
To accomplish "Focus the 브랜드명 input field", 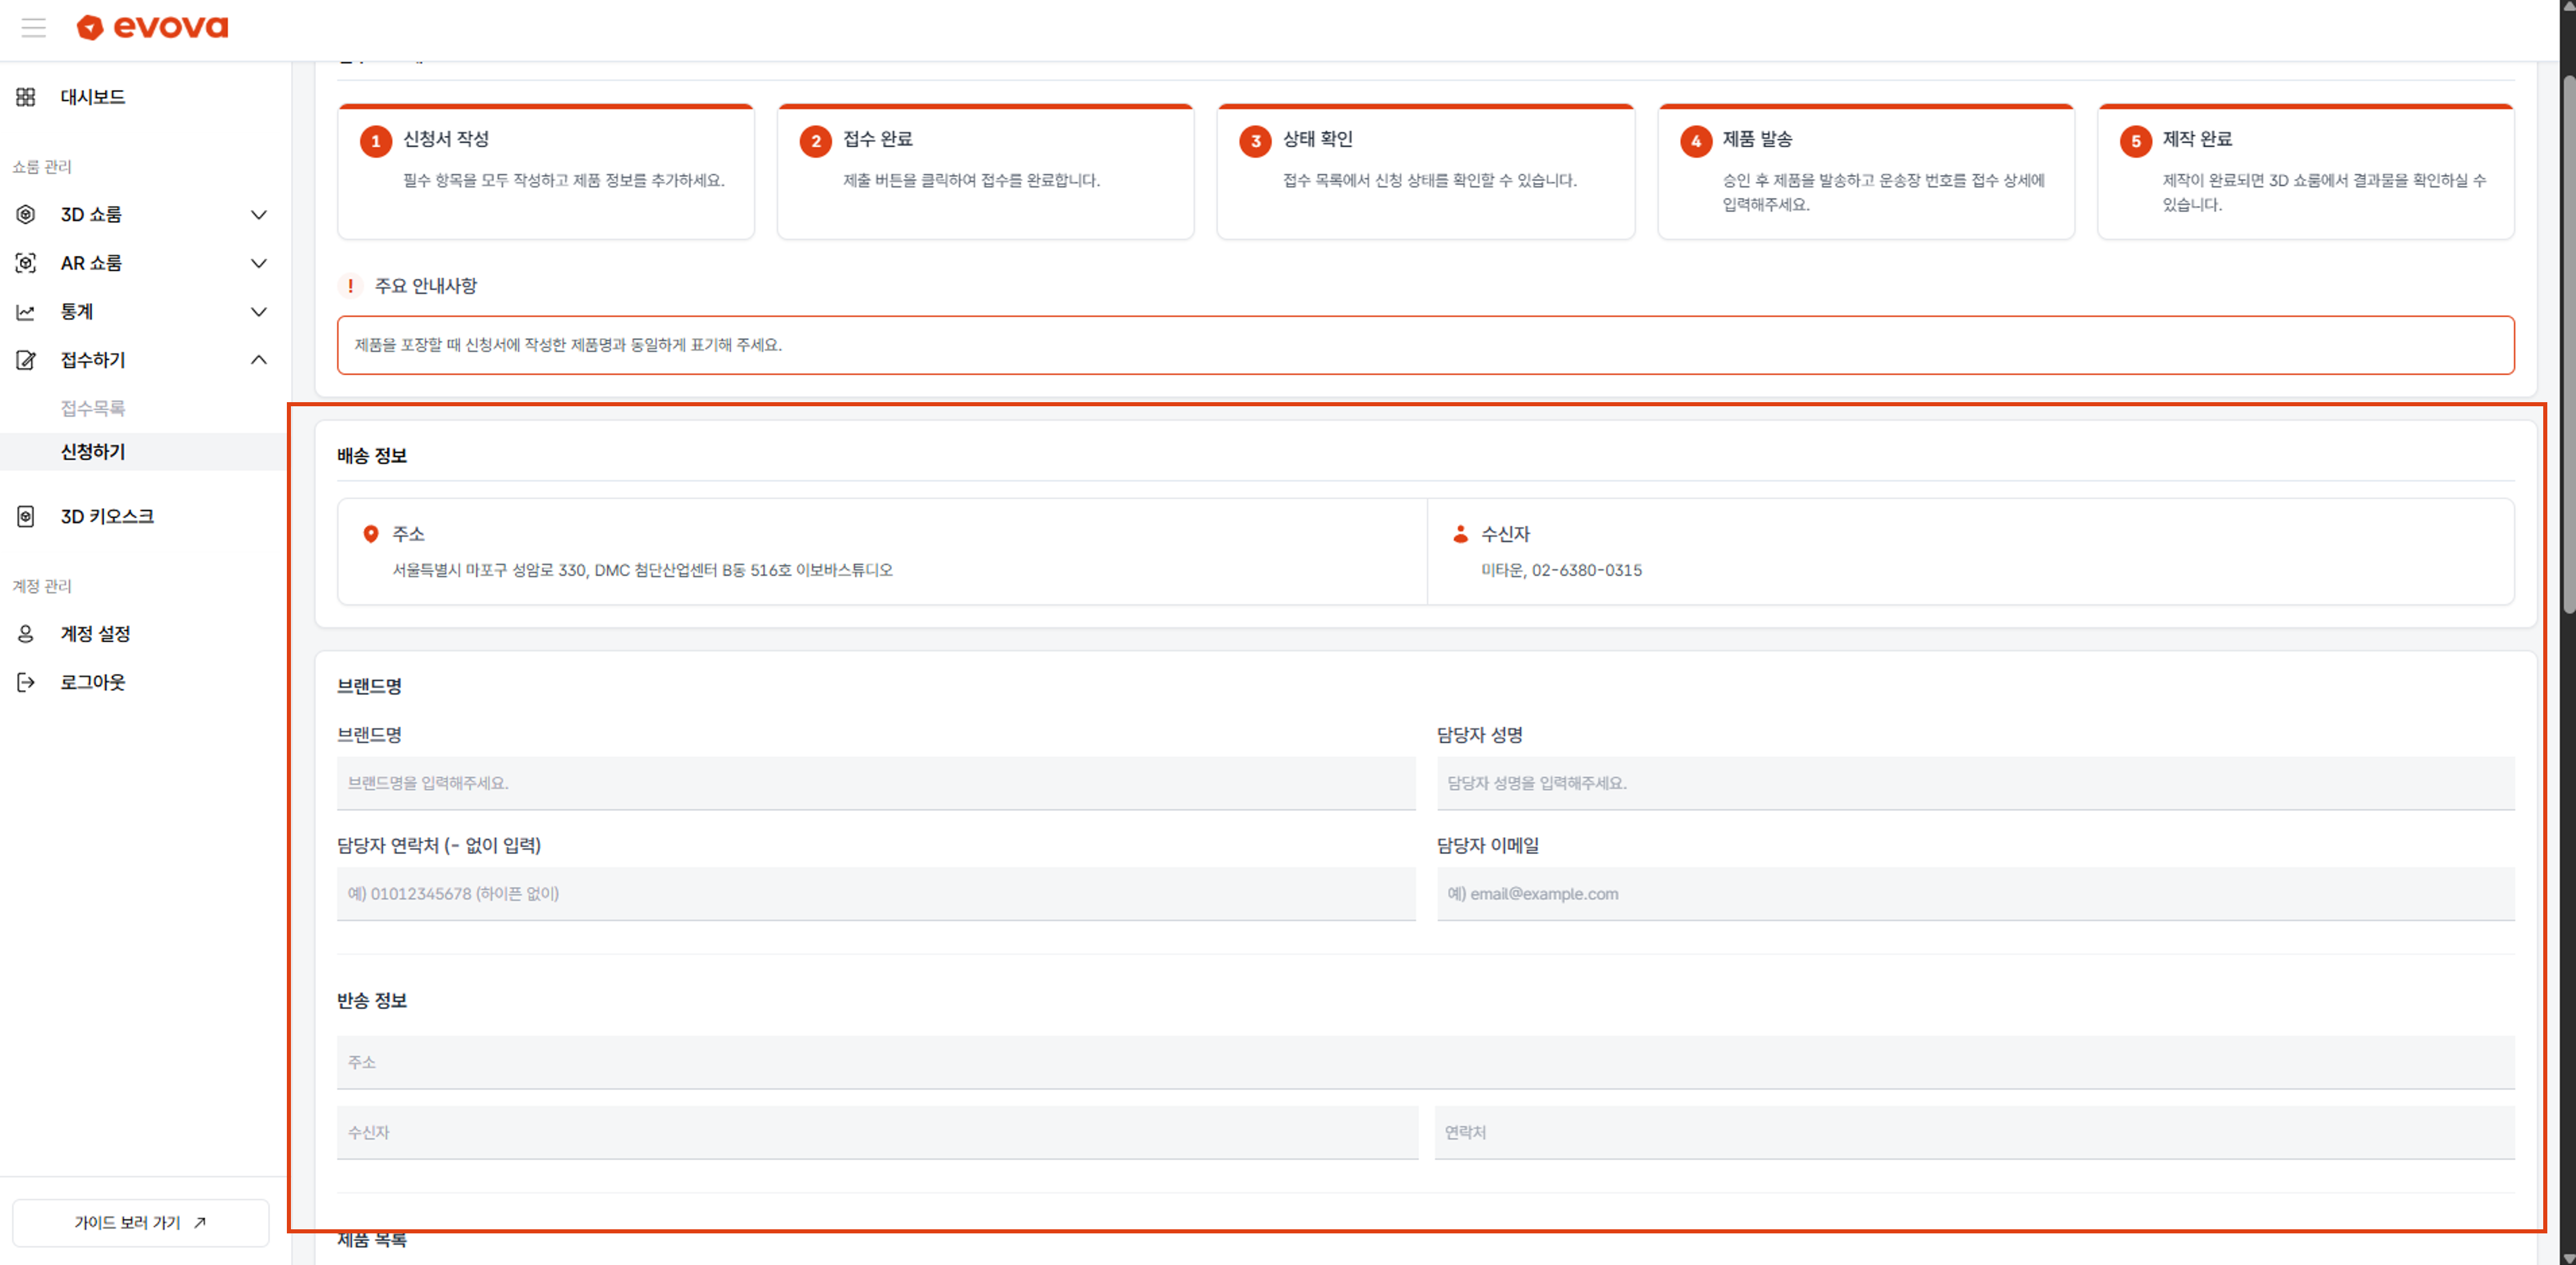I will coord(875,783).
